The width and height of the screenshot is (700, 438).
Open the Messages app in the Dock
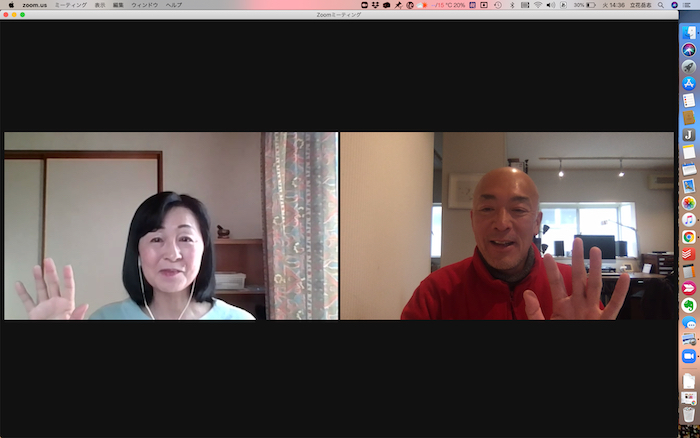coord(689,322)
